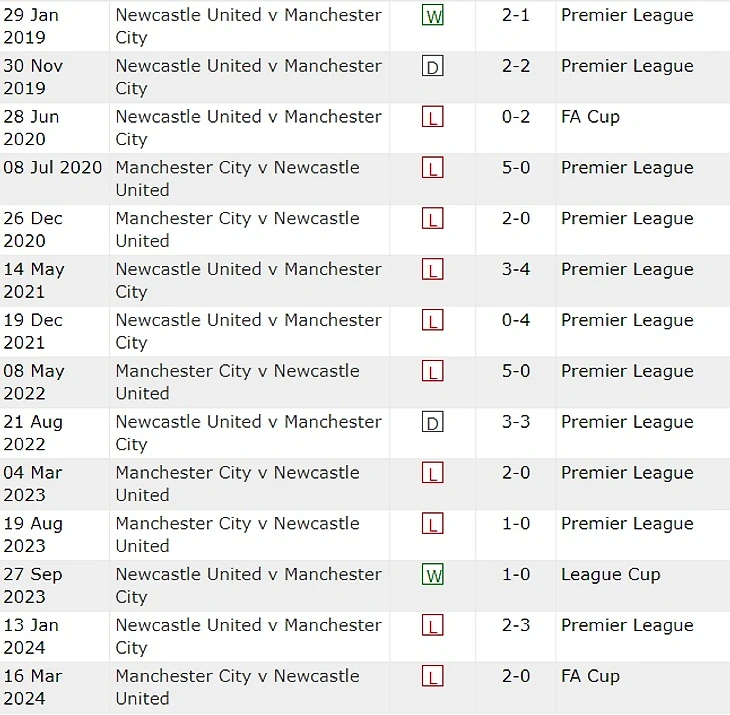
Task: Click the 04 Mar 2023 match date
Action: tap(33, 484)
